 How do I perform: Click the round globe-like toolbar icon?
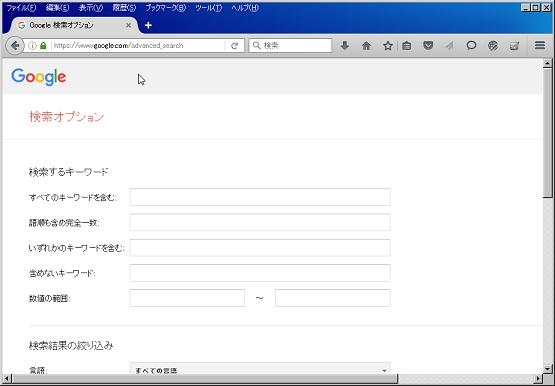coord(493,45)
